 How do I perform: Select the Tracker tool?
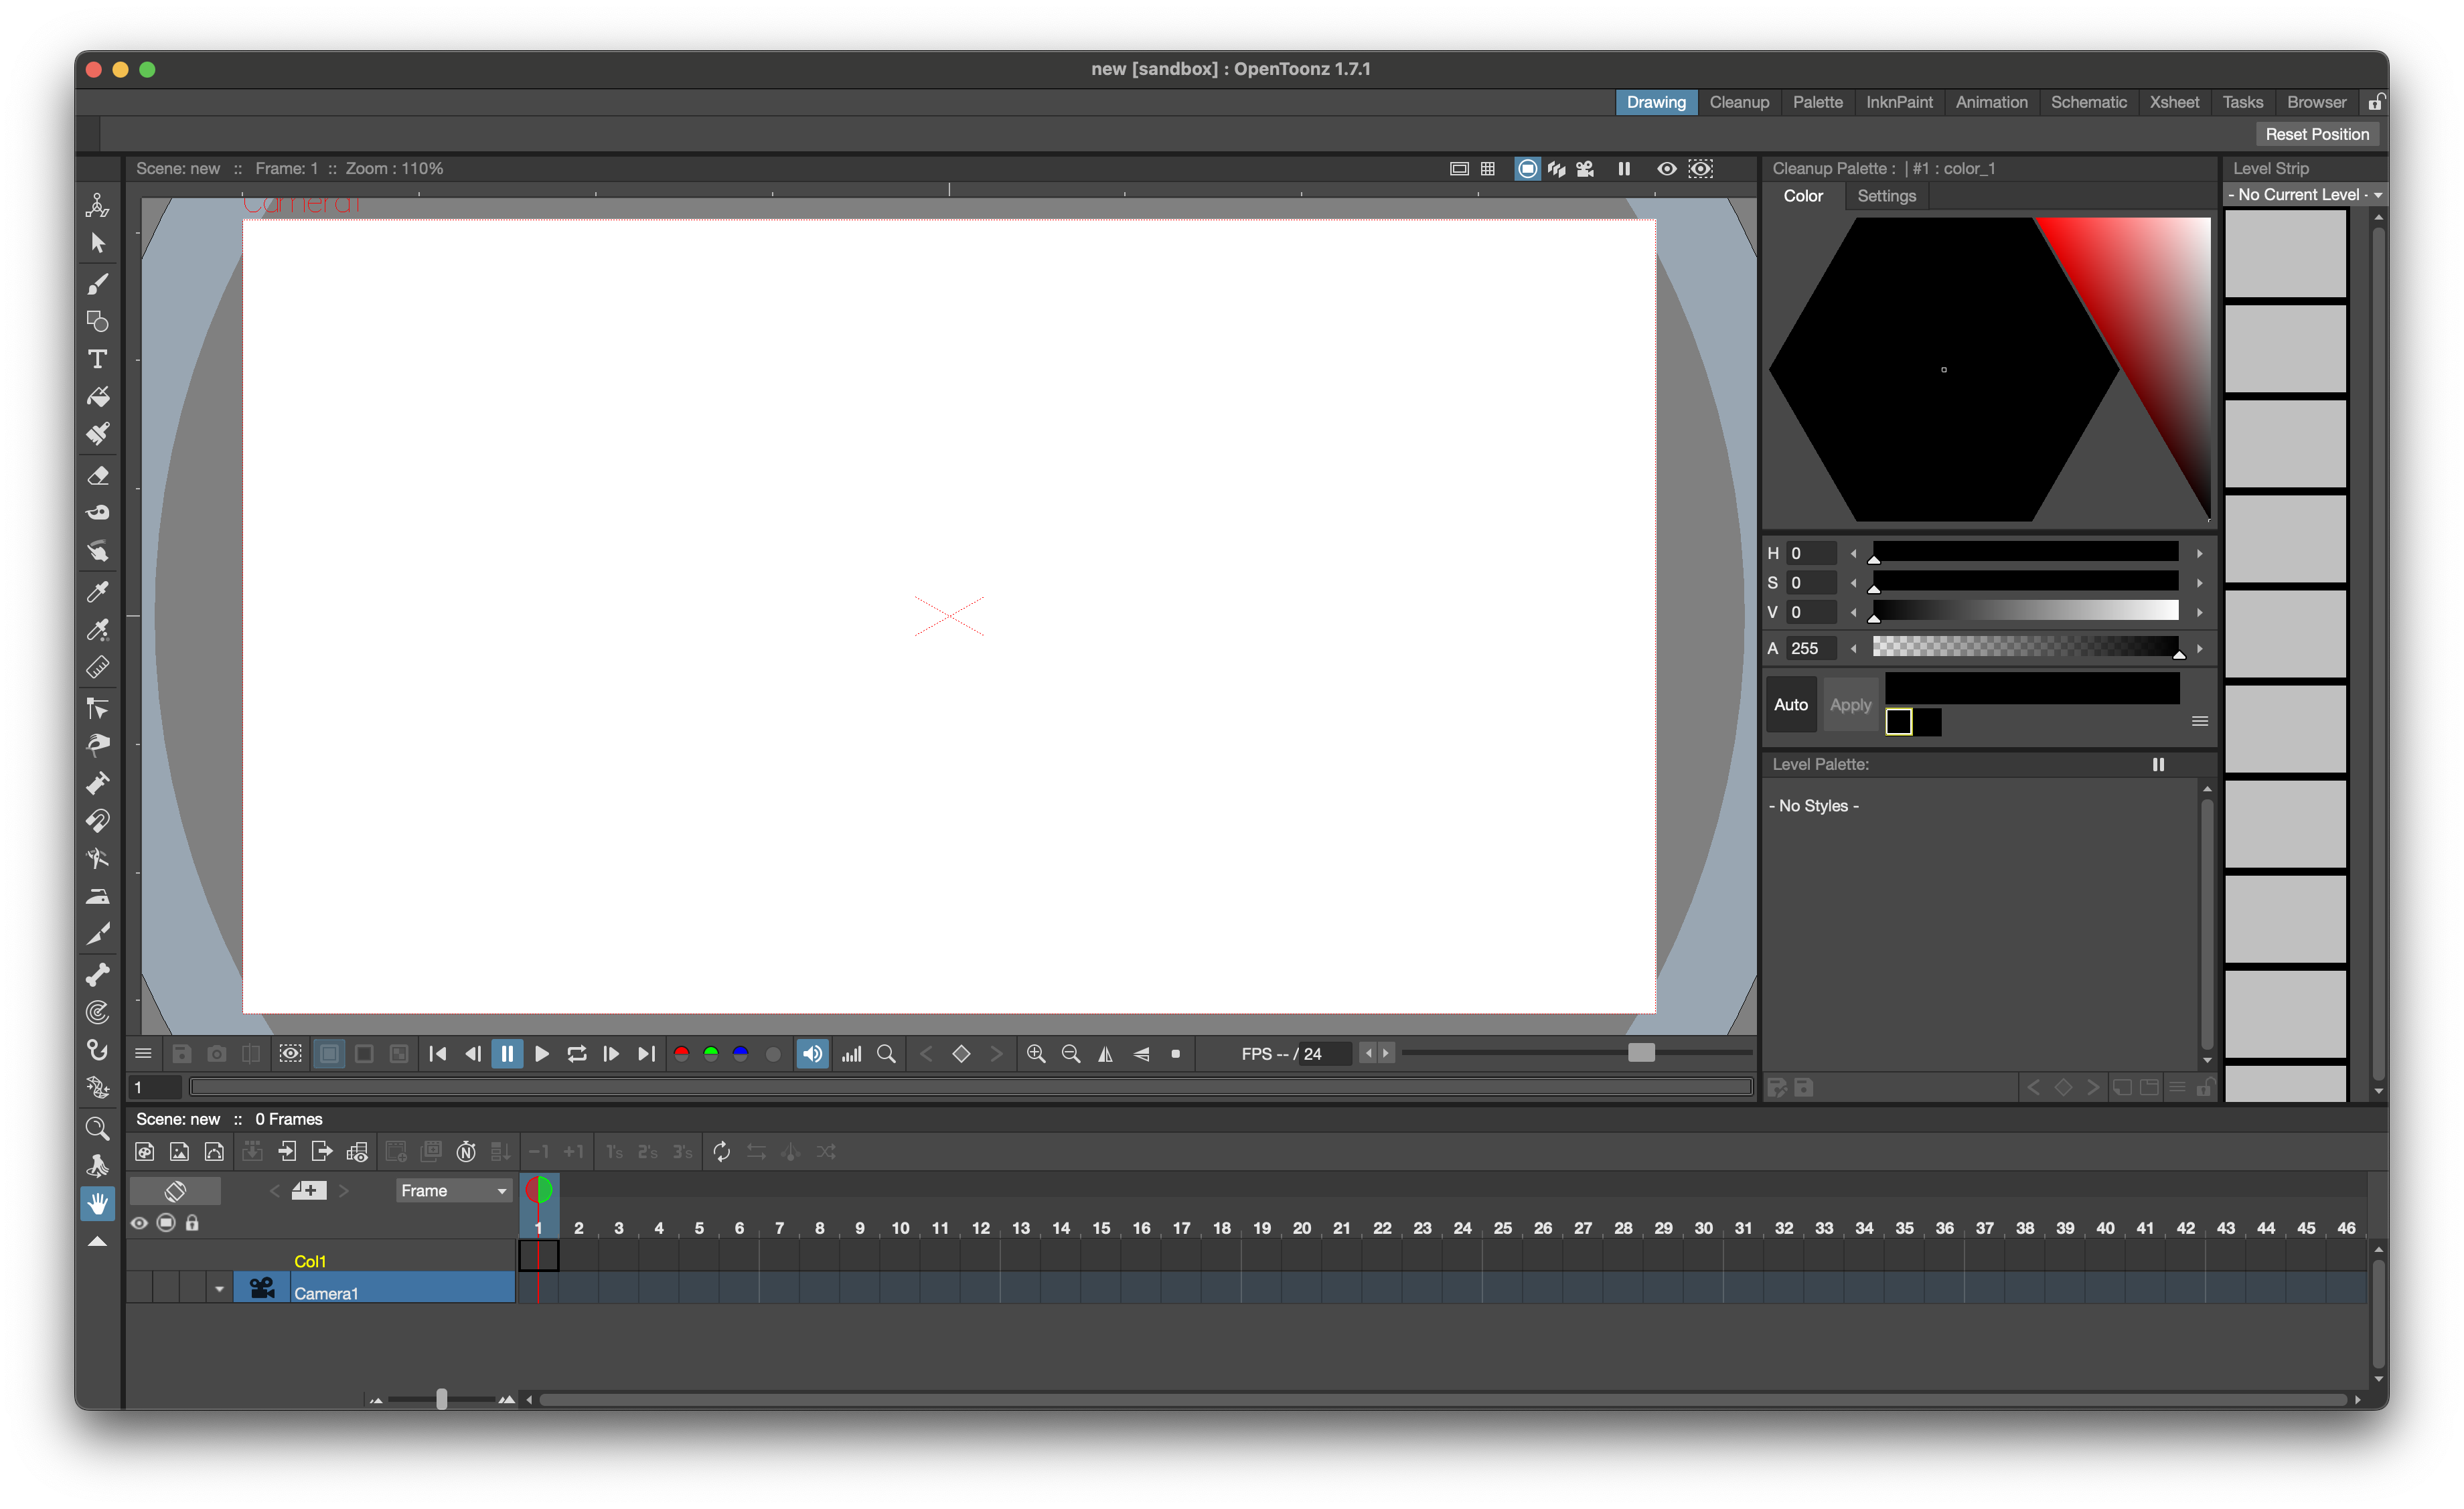tap(97, 1012)
